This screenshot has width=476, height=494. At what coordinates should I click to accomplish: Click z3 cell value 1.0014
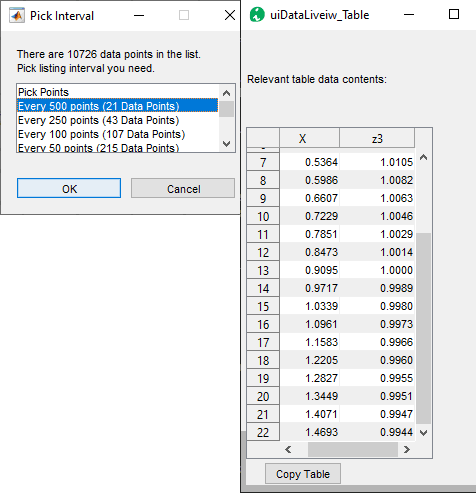tap(377, 252)
